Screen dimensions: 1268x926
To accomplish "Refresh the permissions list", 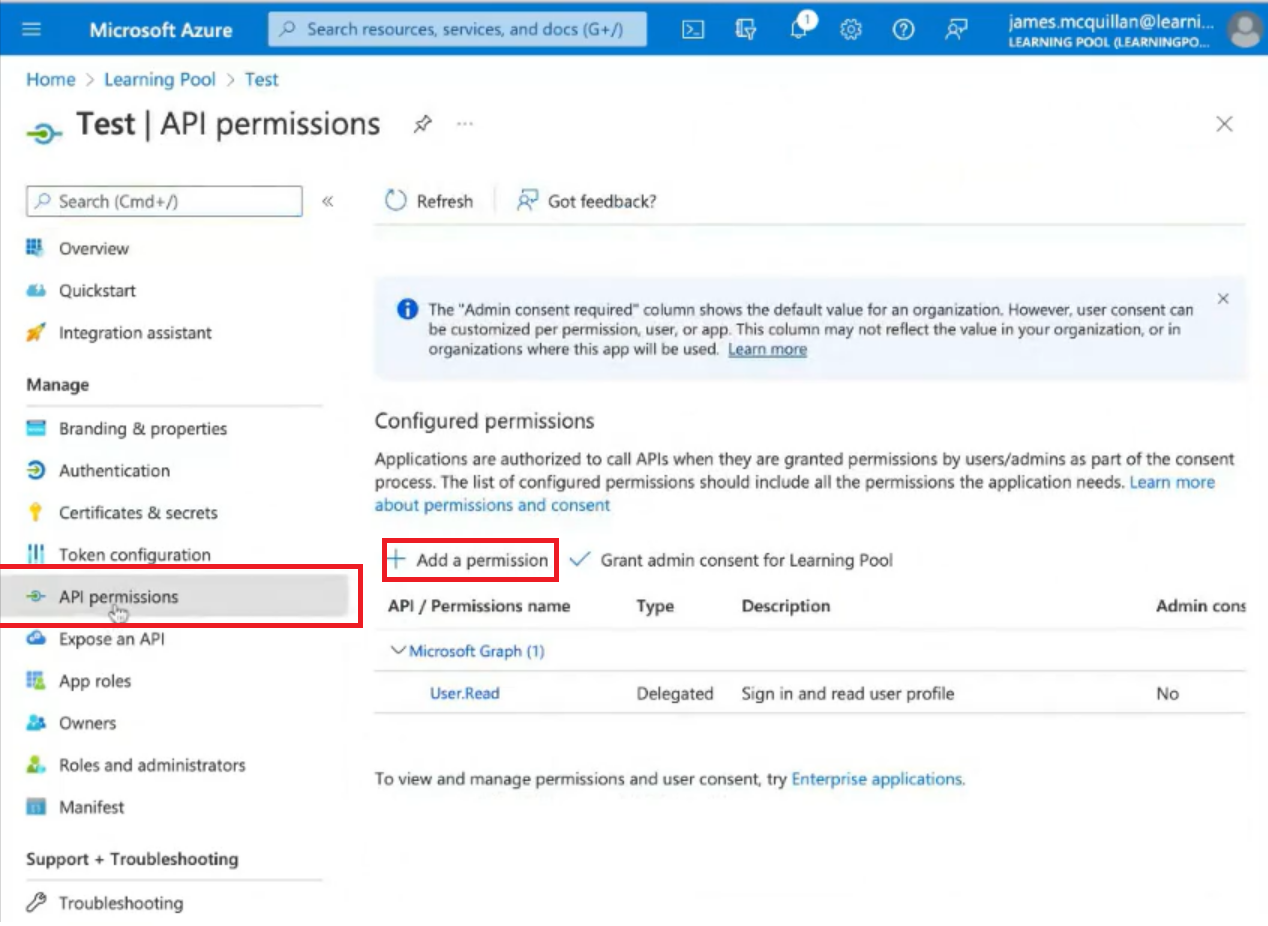I will click(x=430, y=201).
